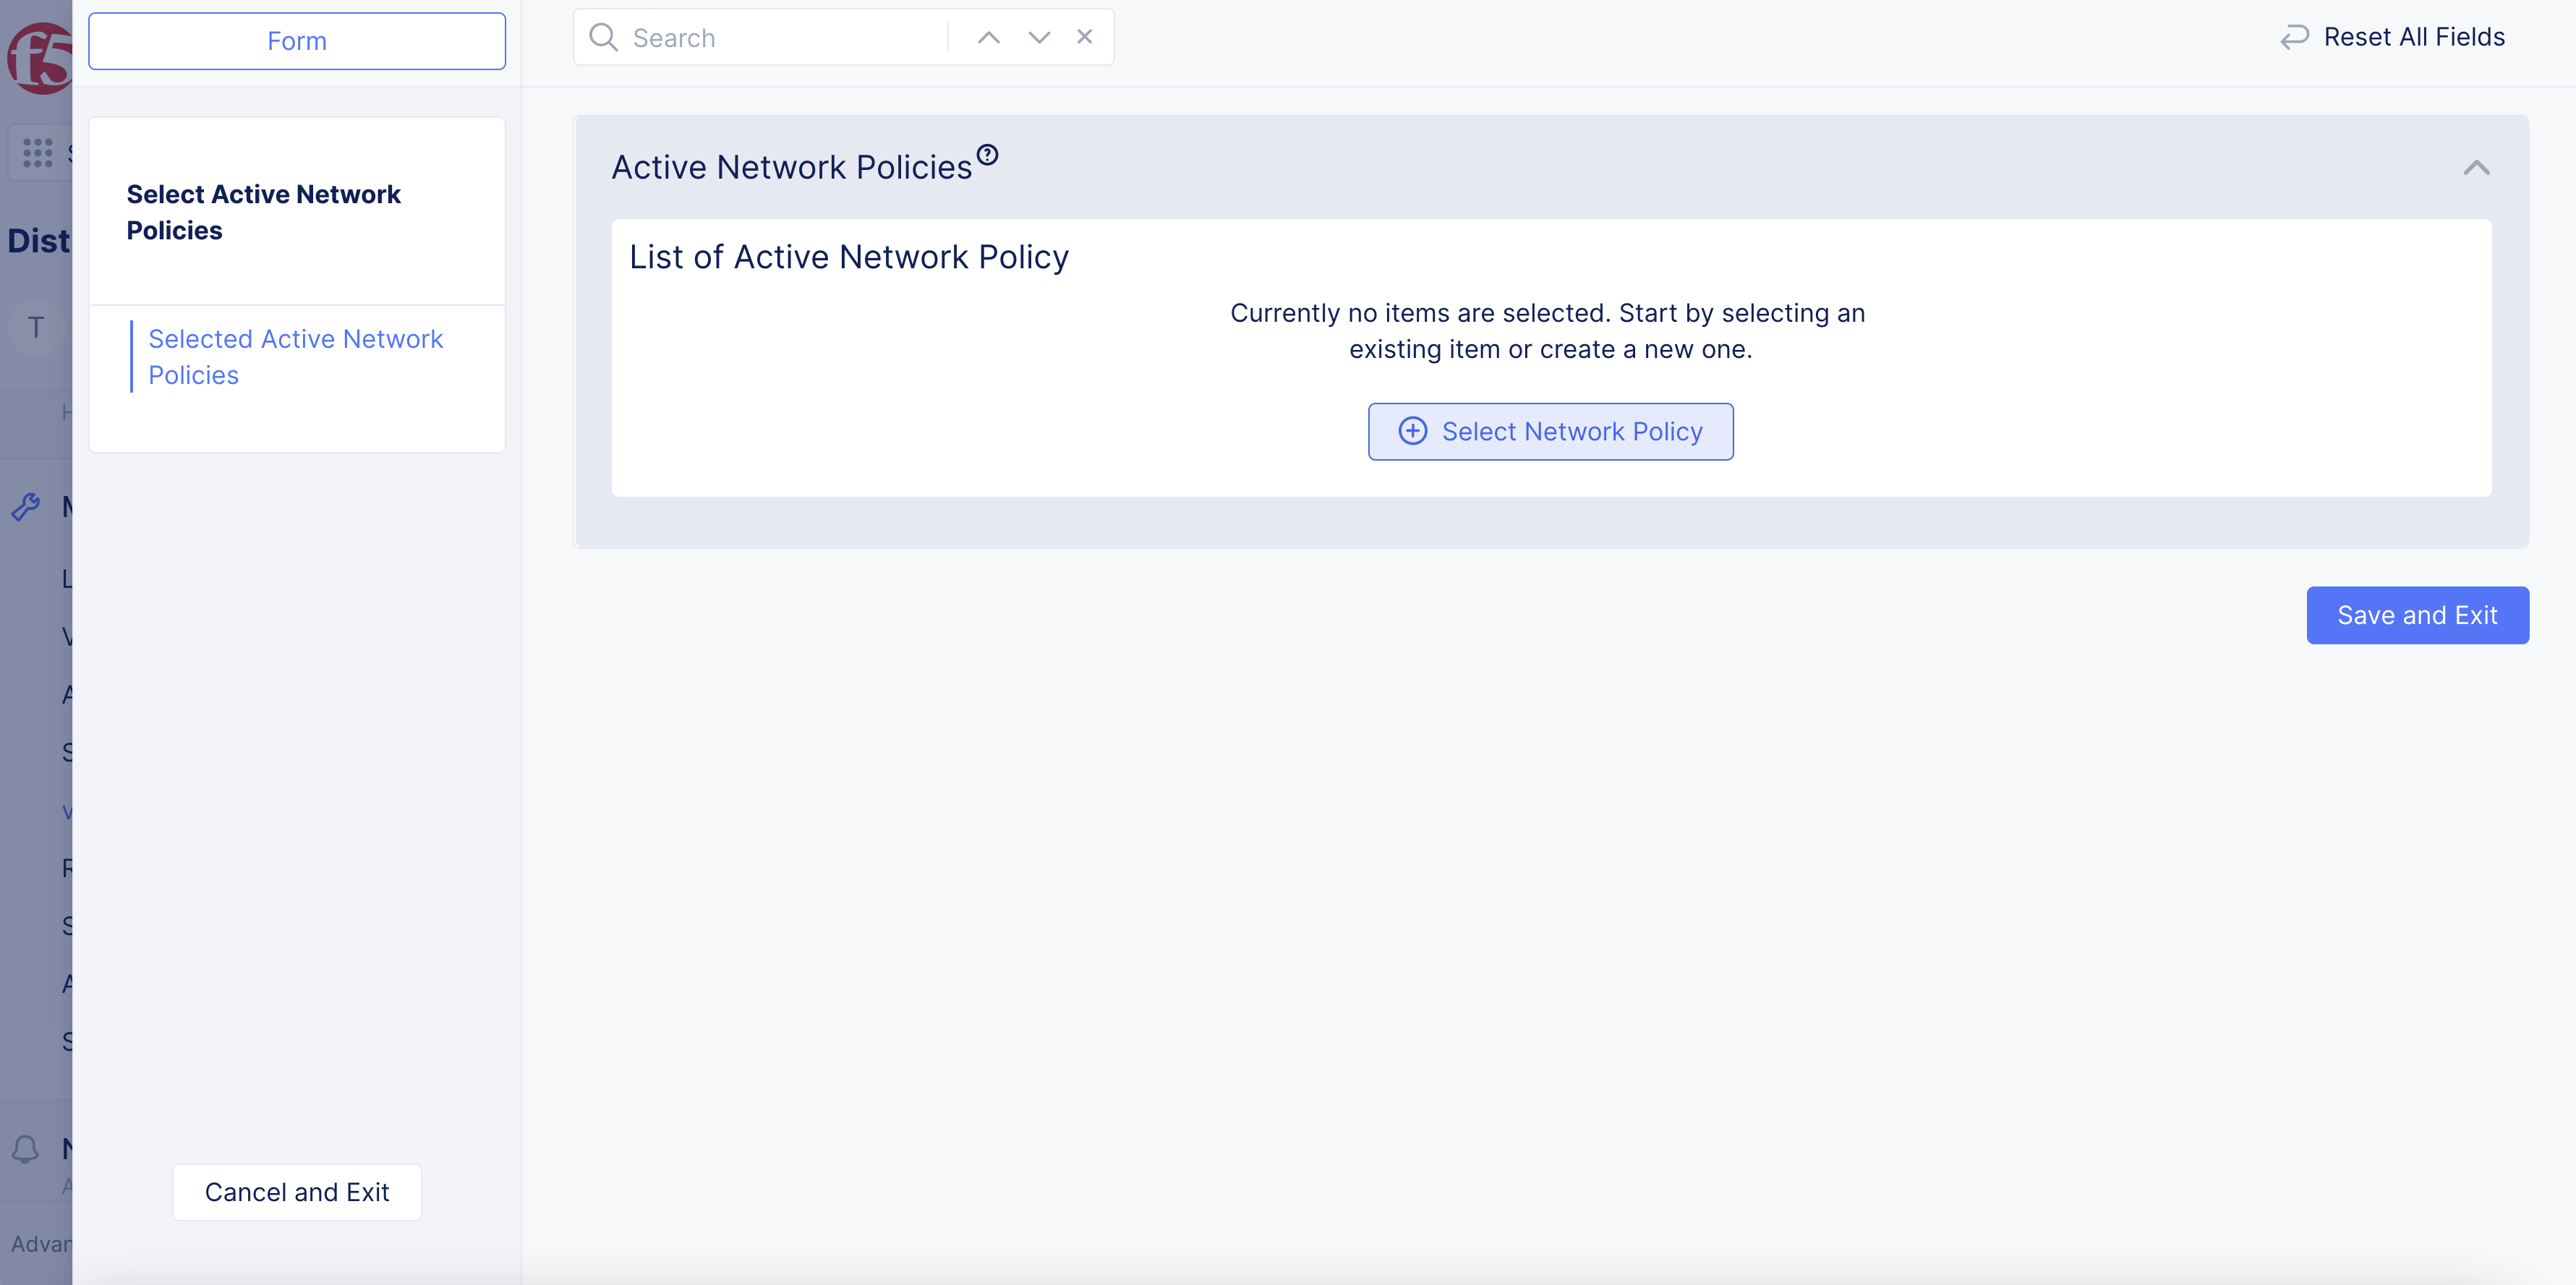The width and height of the screenshot is (2576, 1285).
Task: Click the Save and Exit button
Action: (2417, 615)
